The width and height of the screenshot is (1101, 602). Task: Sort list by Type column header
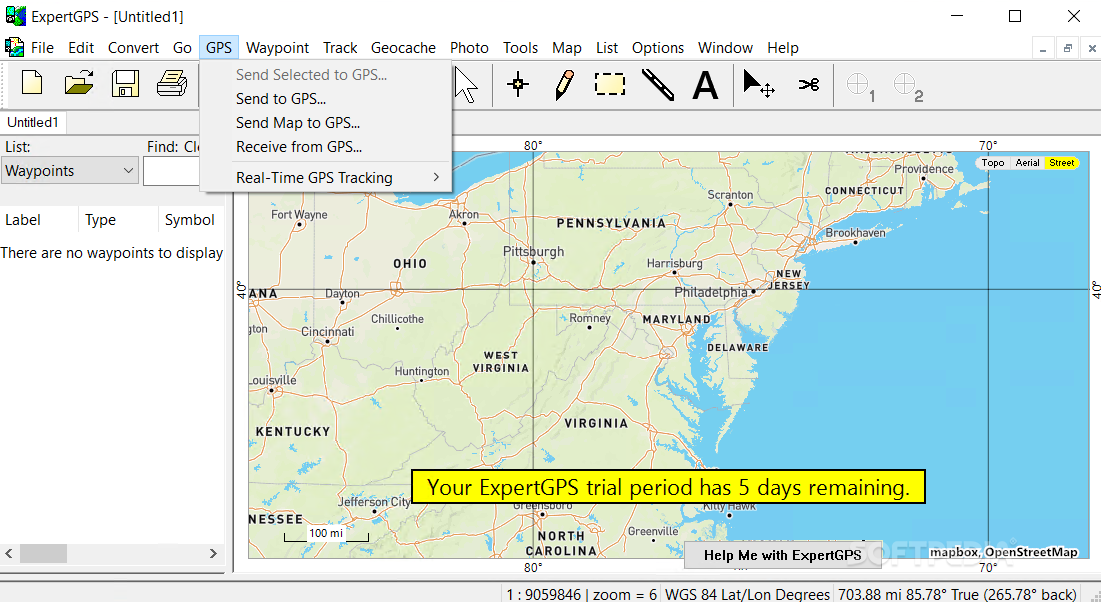[118, 220]
